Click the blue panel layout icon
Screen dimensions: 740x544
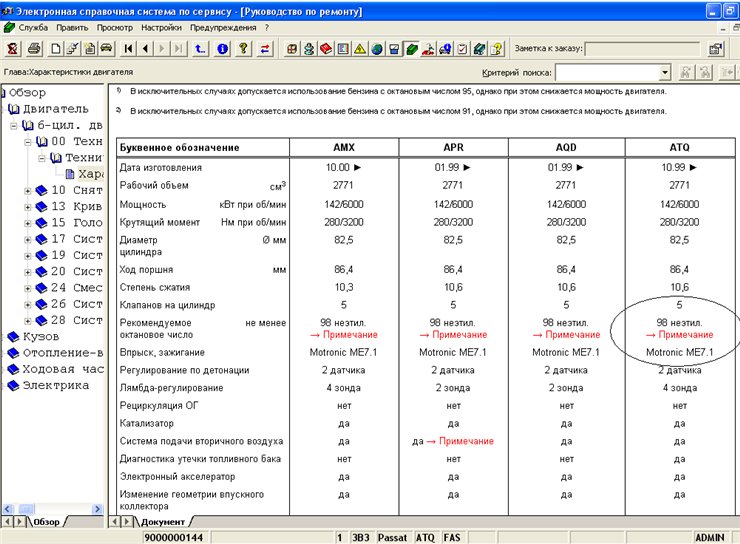click(343, 49)
